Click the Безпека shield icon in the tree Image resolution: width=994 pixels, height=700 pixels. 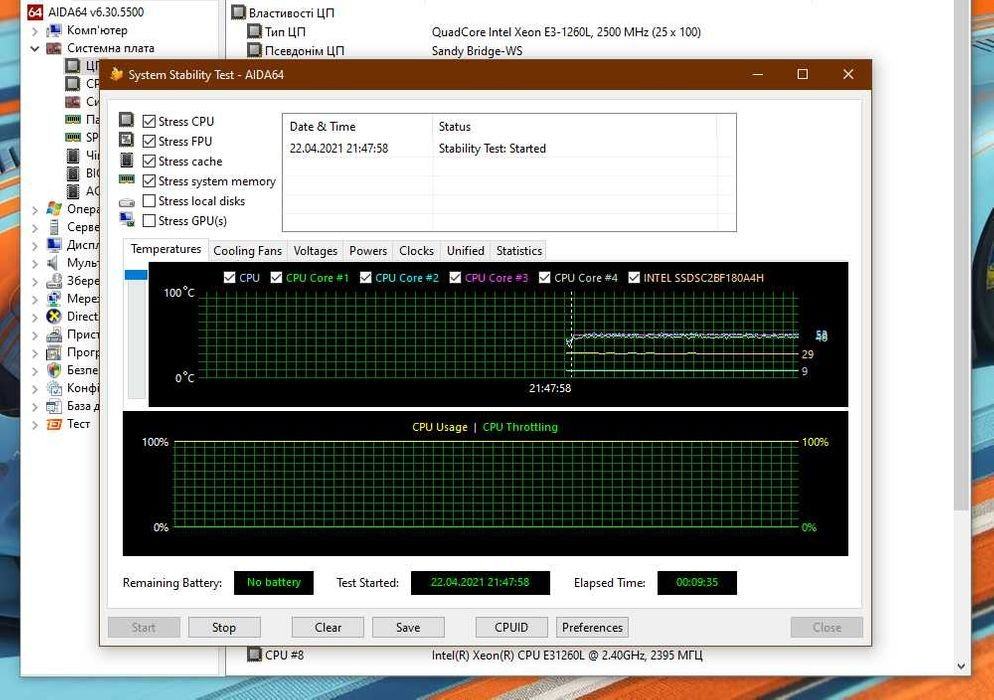(x=55, y=370)
